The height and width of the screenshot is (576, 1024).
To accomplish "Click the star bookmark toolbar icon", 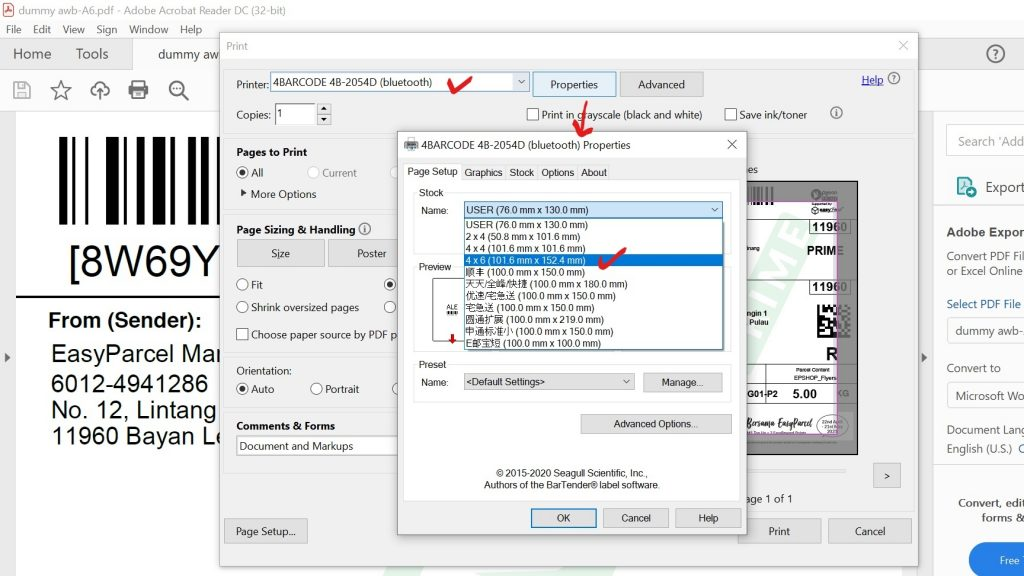I will [x=61, y=89].
